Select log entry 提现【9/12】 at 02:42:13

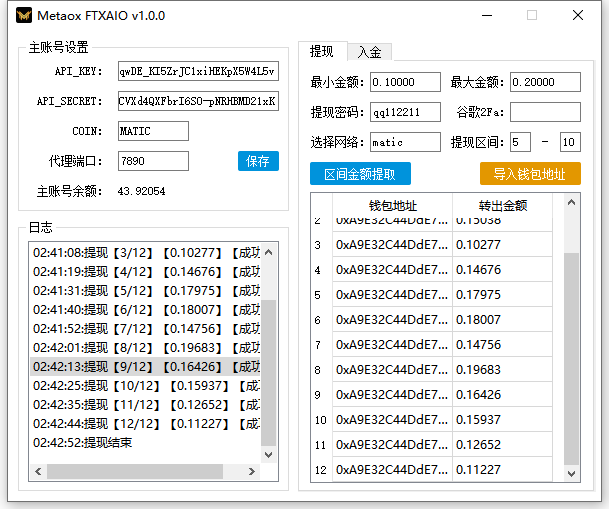click(145, 367)
